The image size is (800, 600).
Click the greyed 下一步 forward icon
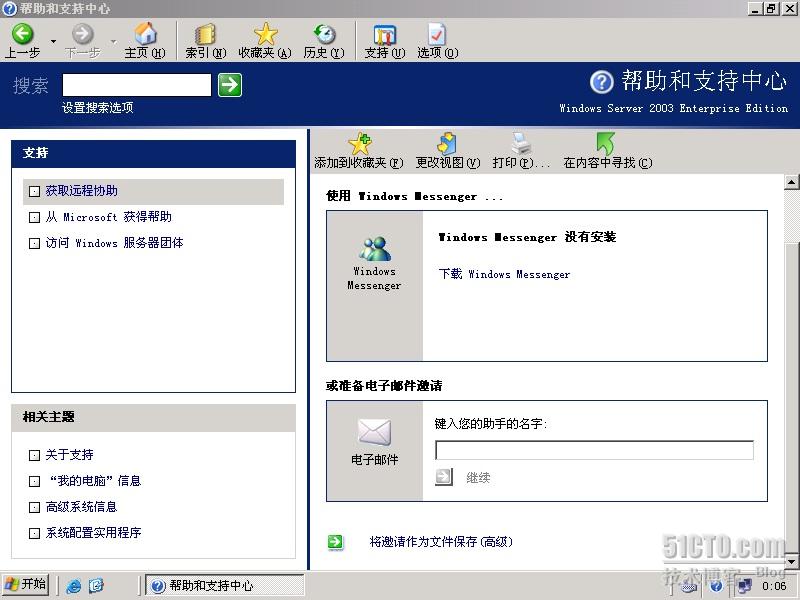click(82, 34)
